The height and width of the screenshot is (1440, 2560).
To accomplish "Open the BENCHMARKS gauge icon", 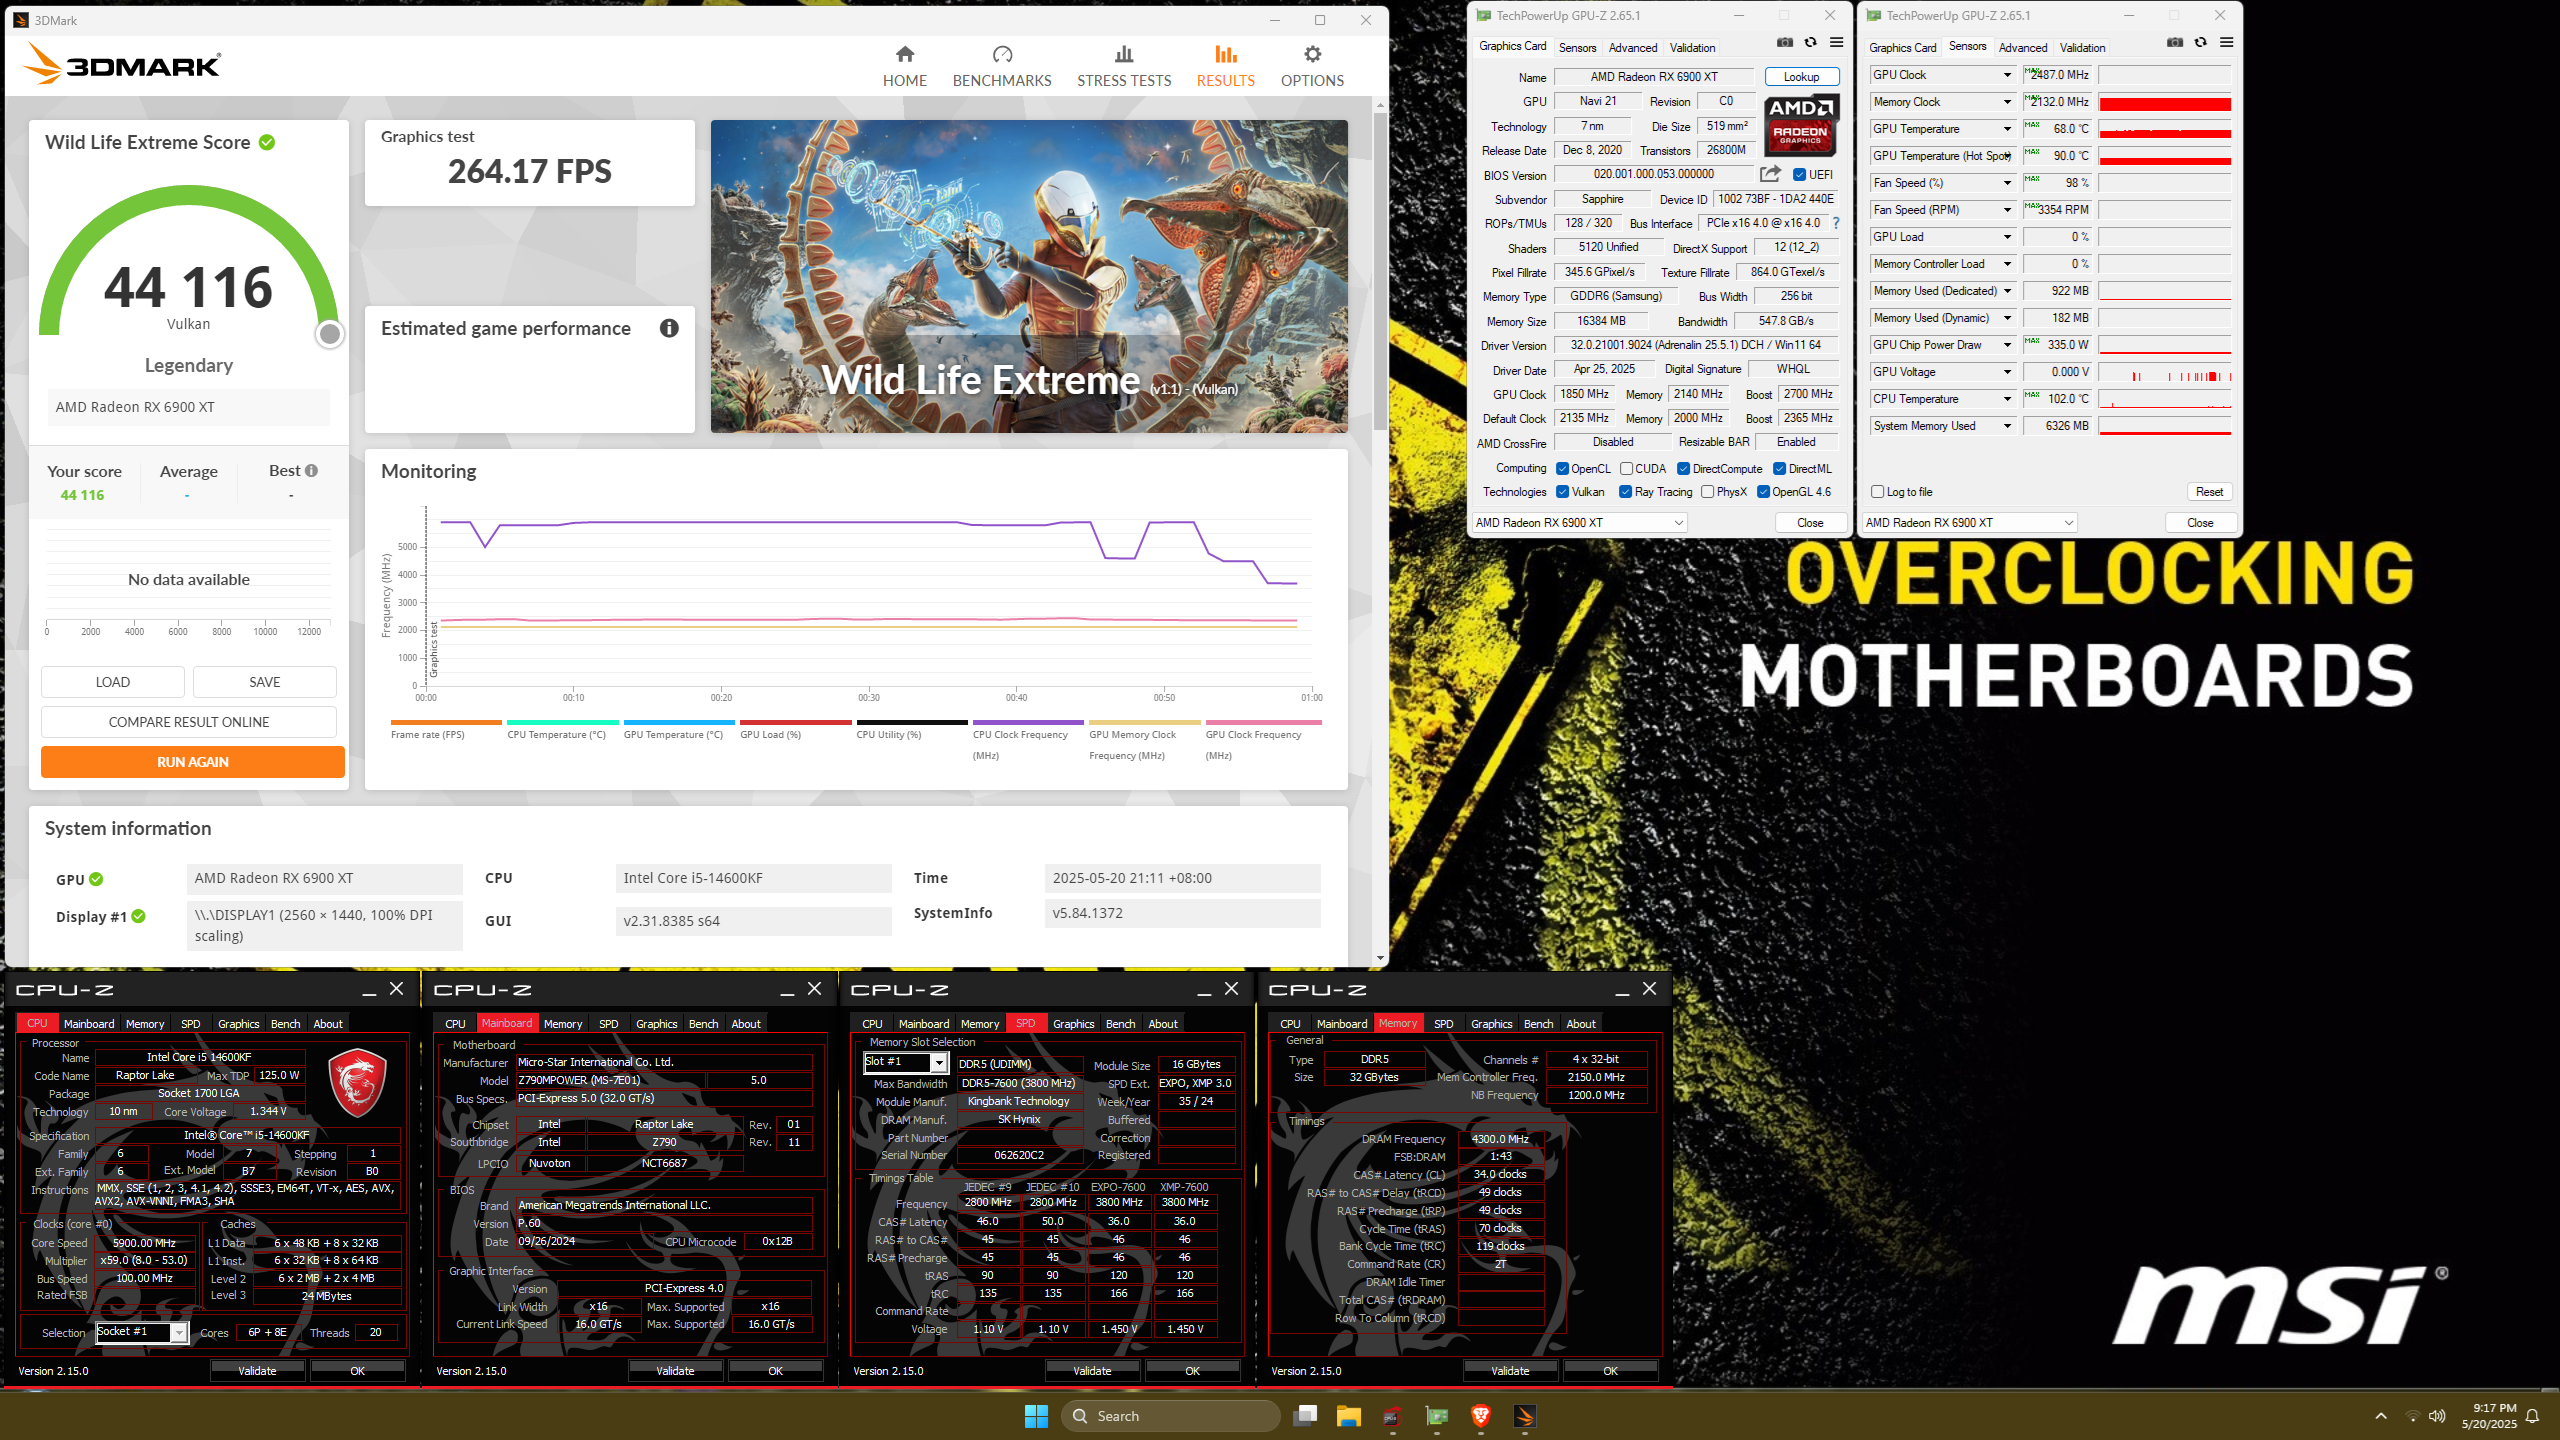I will 1002,54.
